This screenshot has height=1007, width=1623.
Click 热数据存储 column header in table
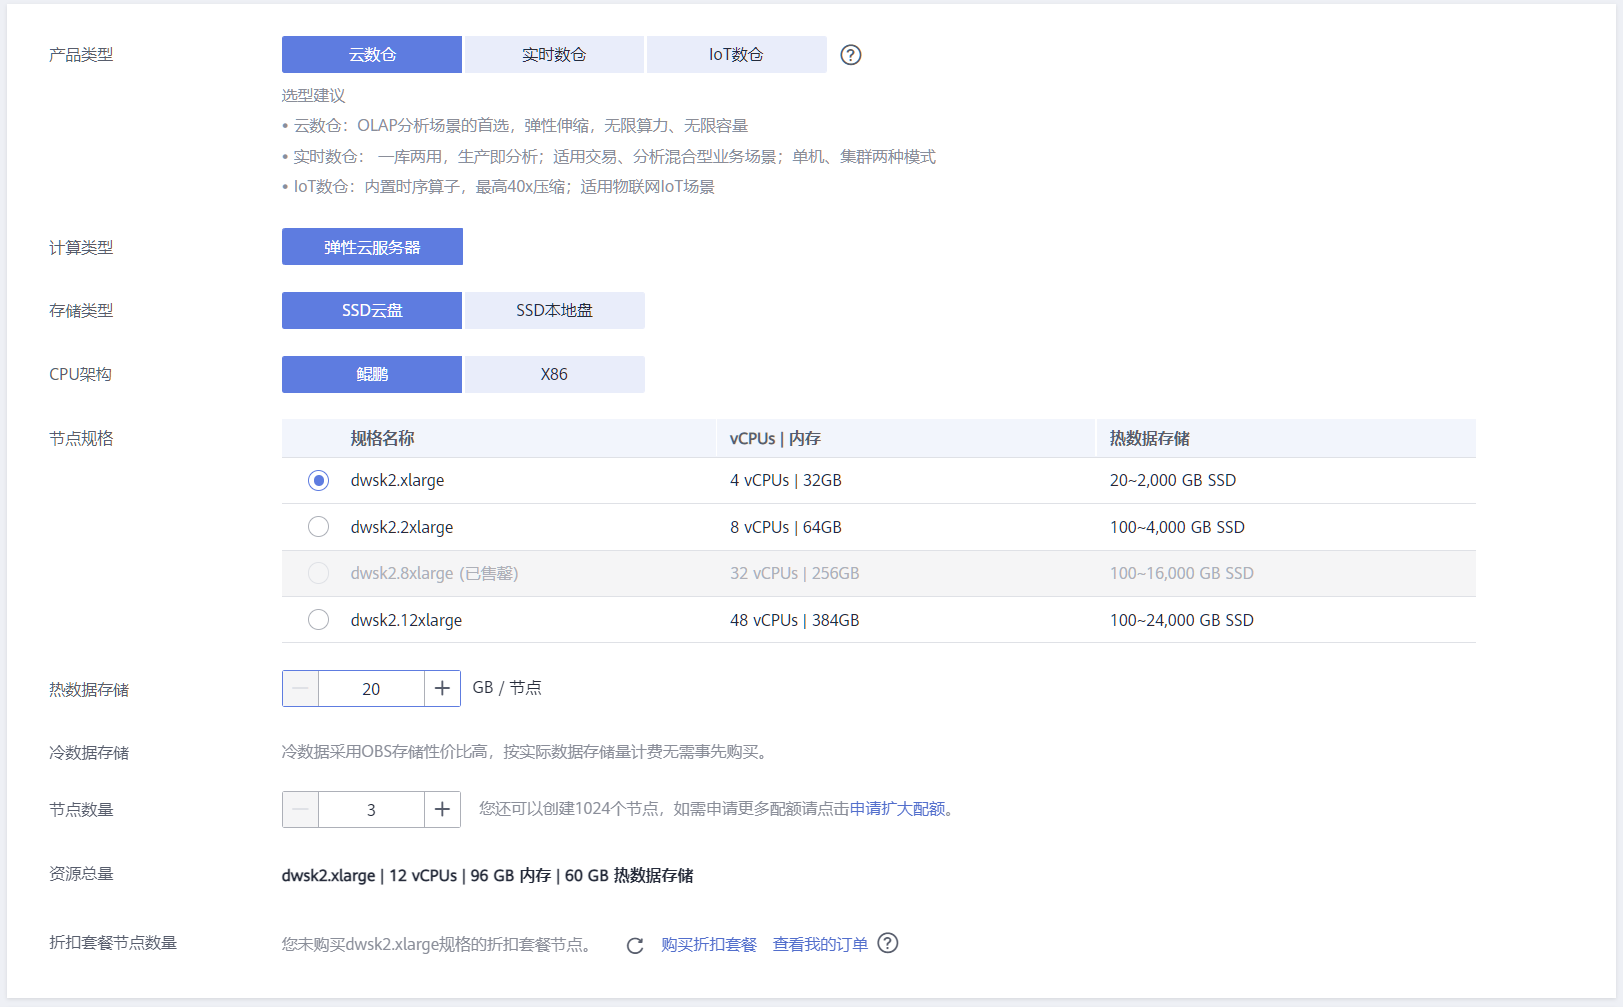click(x=1149, y=439)
